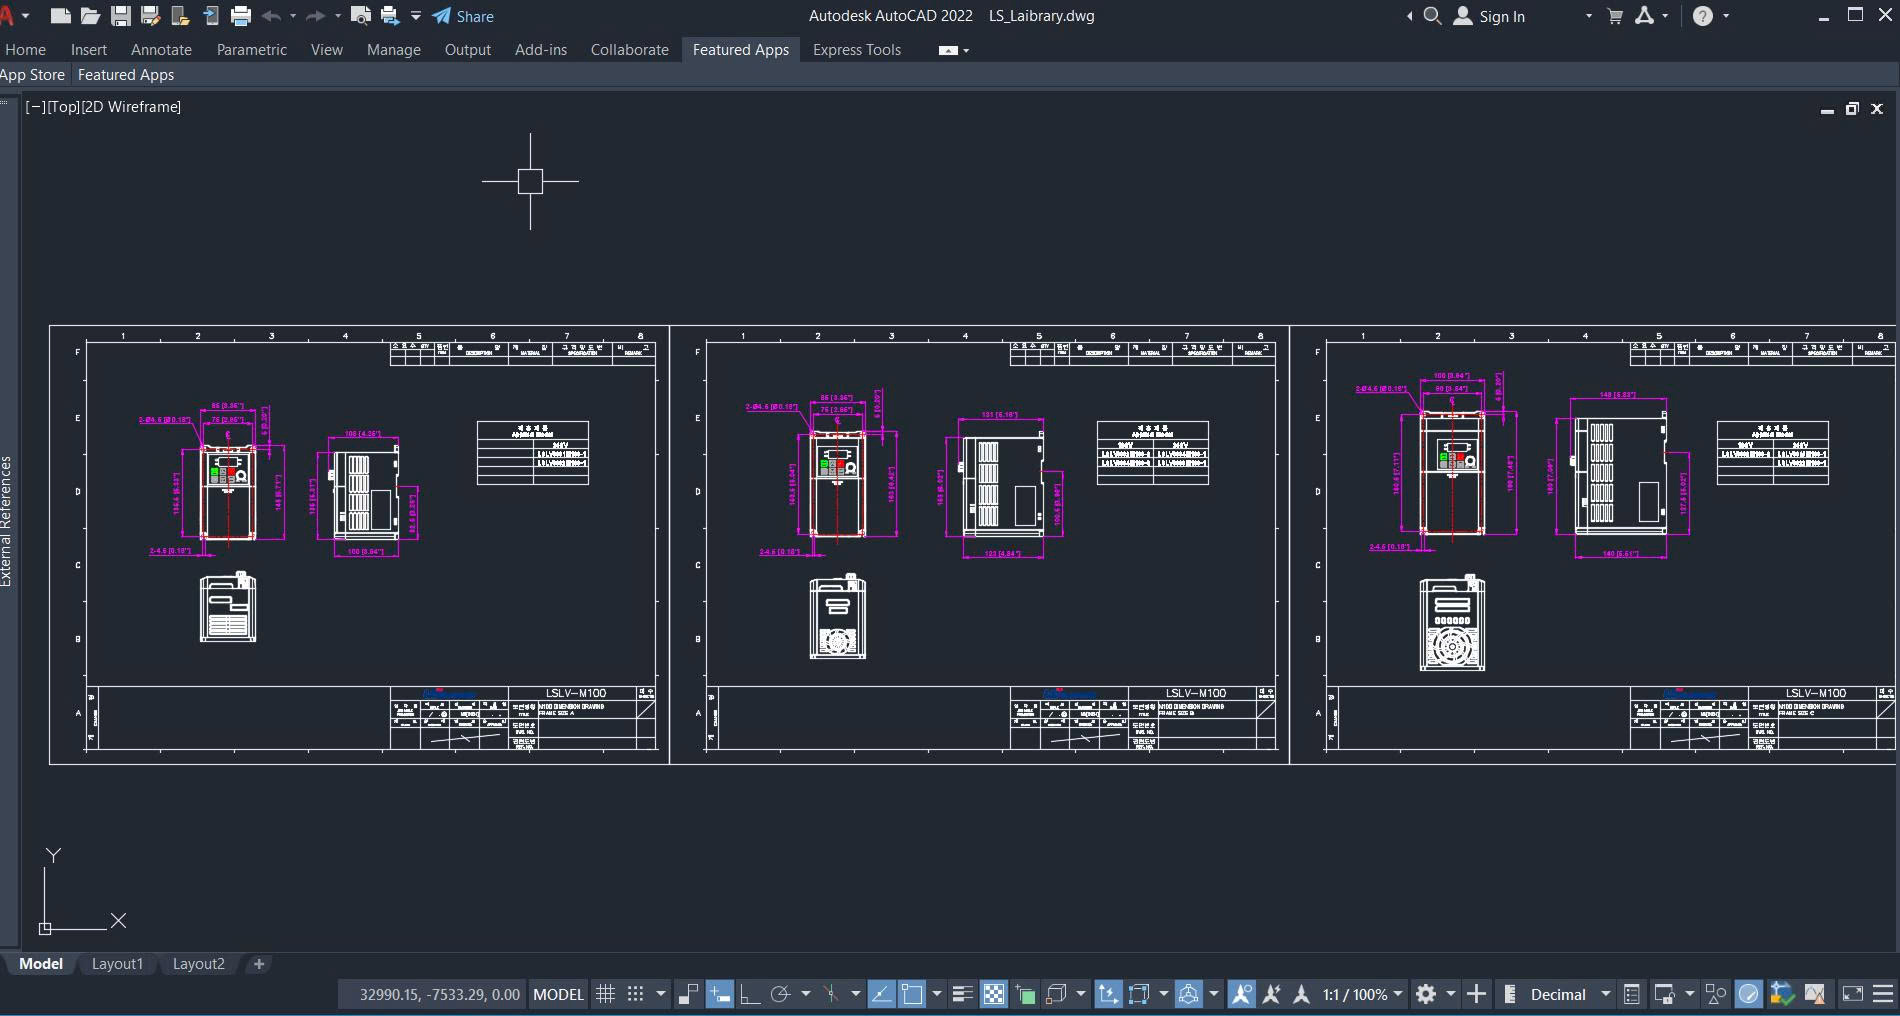The width and height of the screenshot is (1900, 1016).
Task: Undo the last action
Action: [271, 16]
